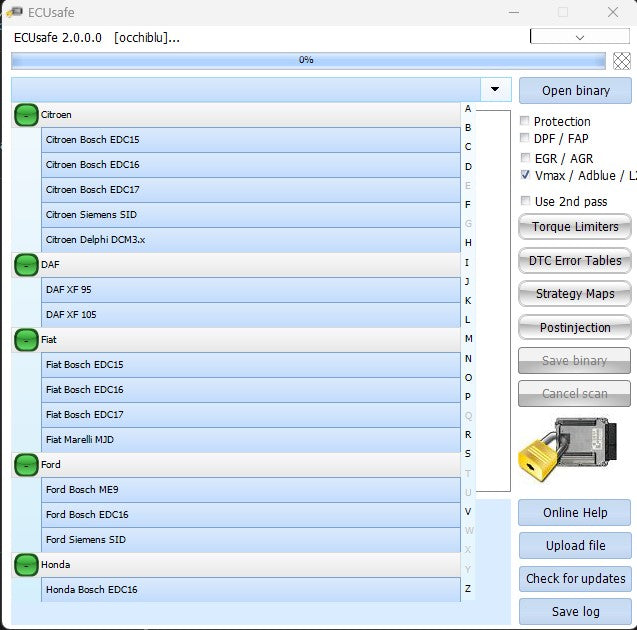Click the Upload file button
637x630 pixels.
(x=575, y=546)
